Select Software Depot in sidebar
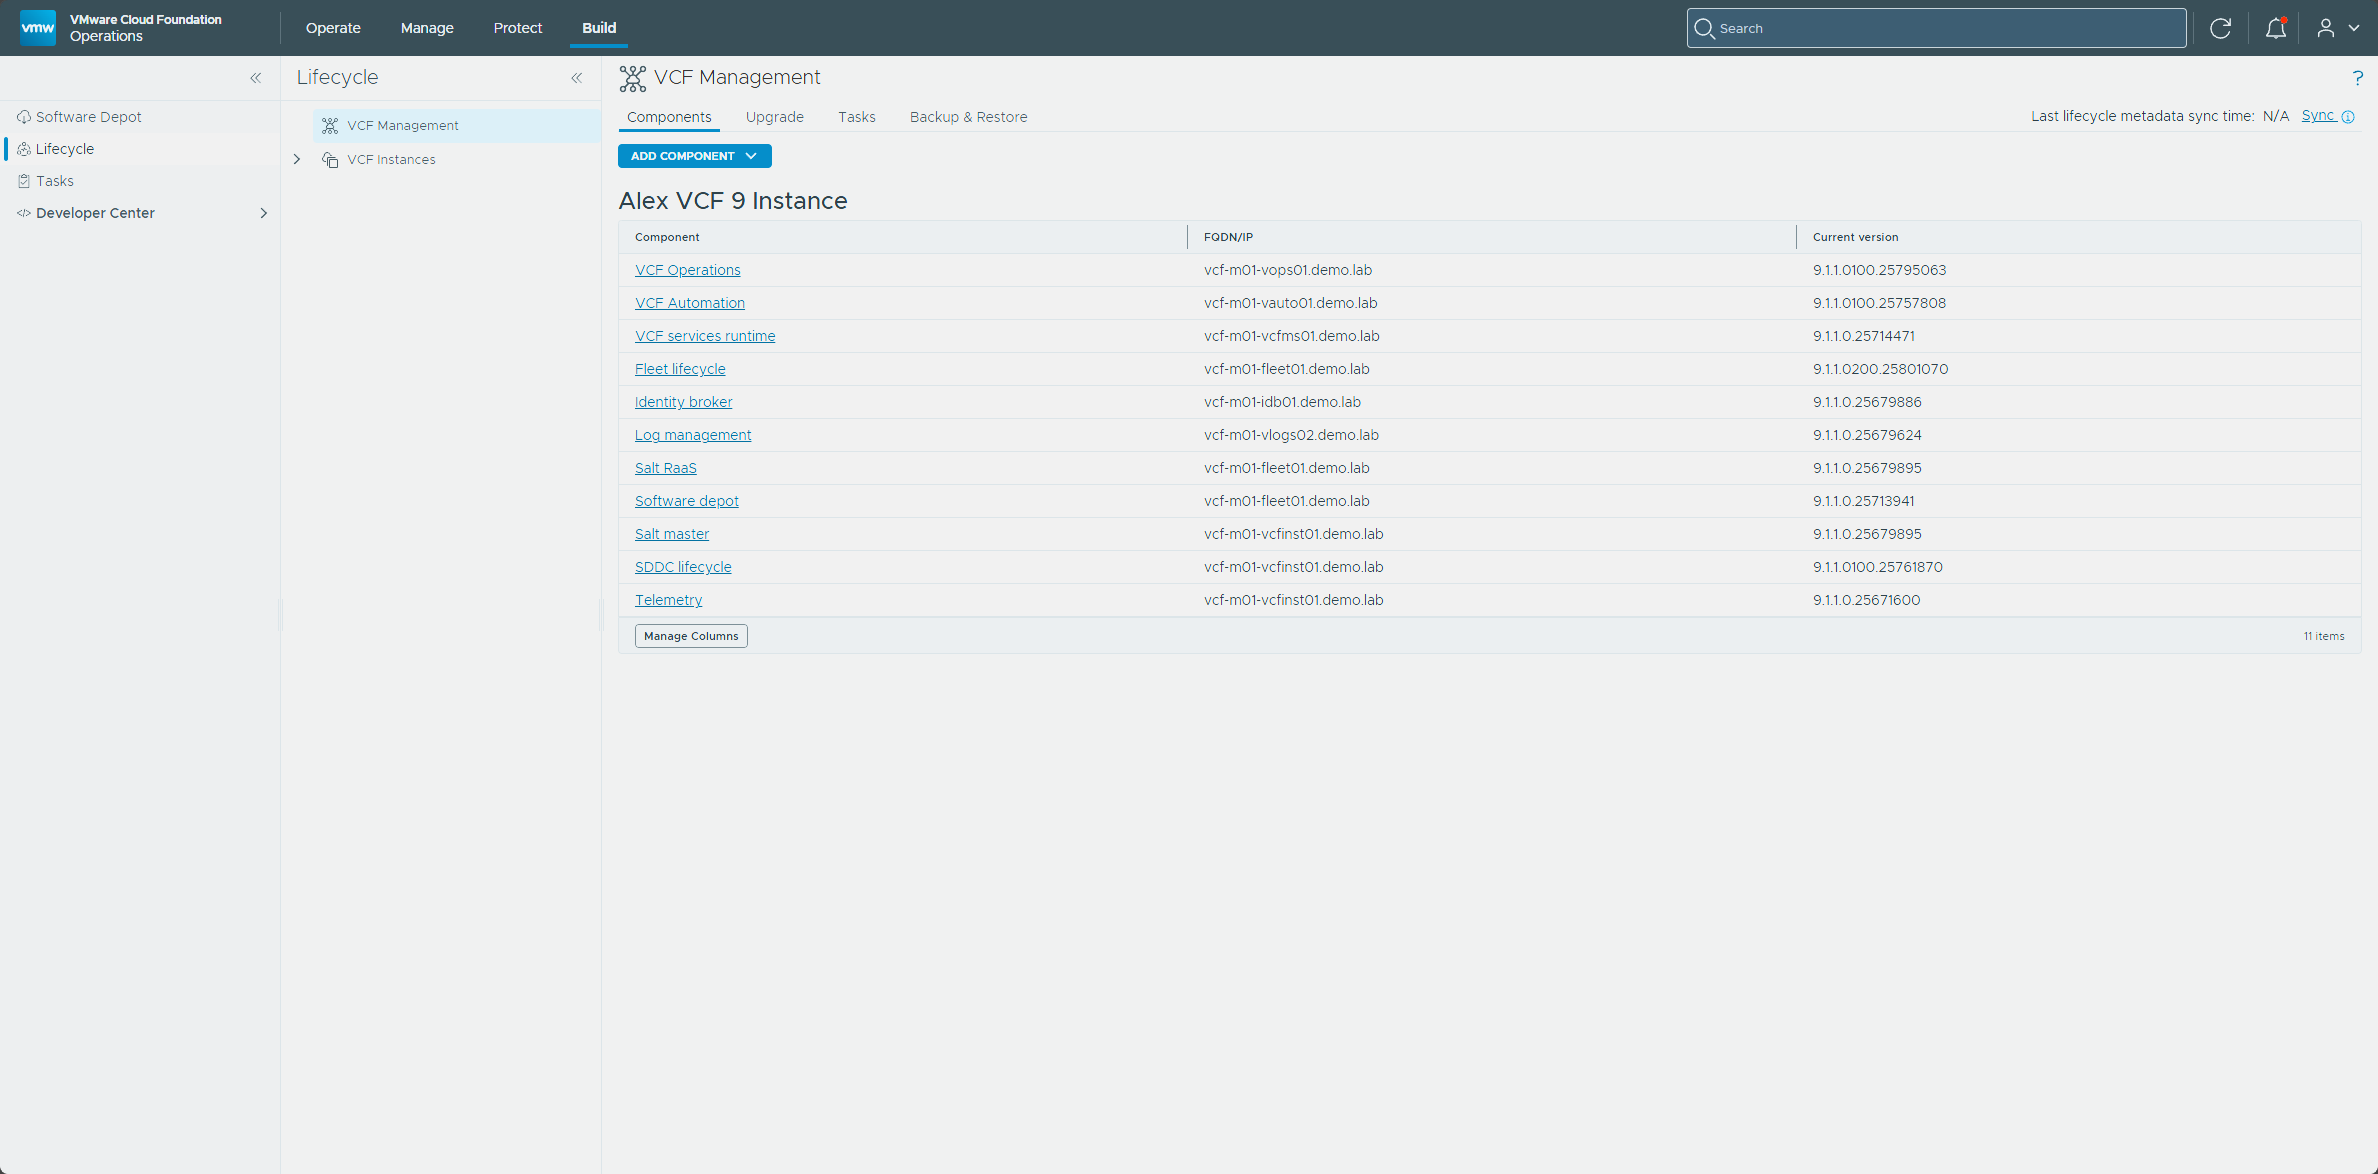2378x1174 pixels. (88, 117)
